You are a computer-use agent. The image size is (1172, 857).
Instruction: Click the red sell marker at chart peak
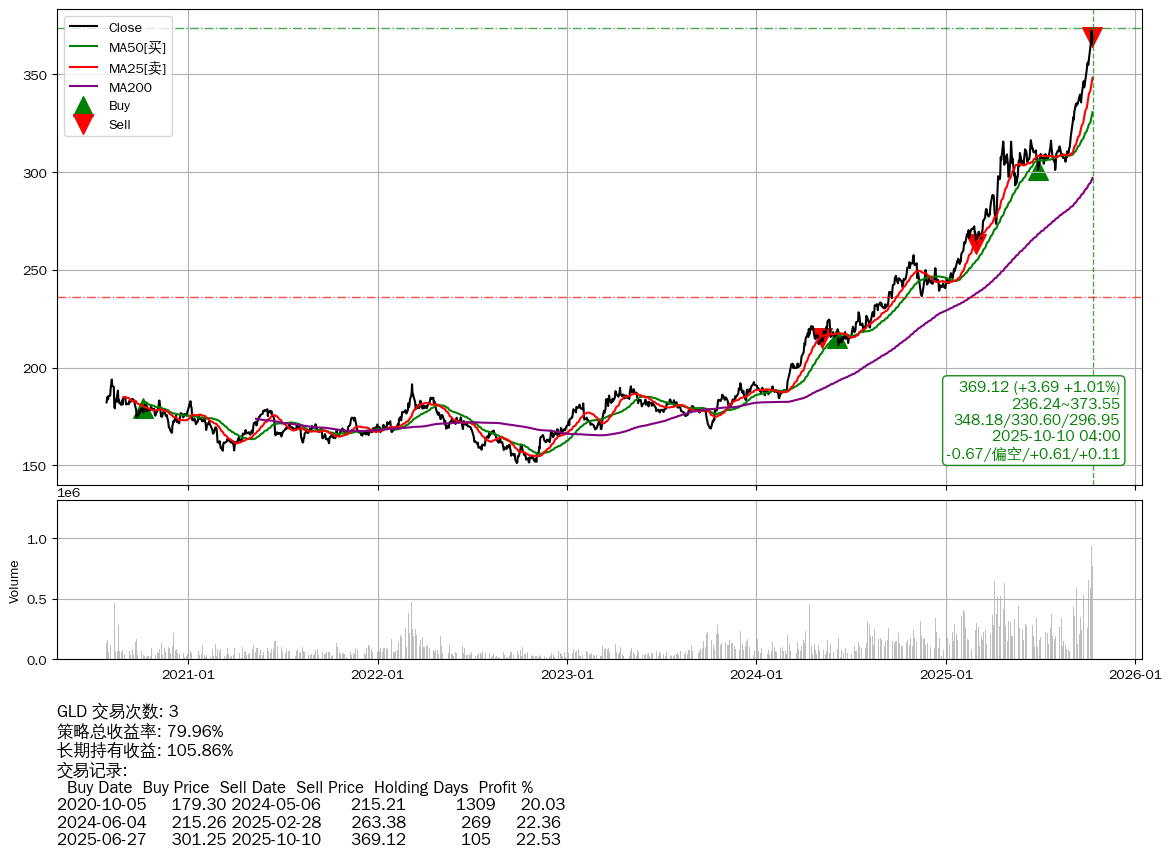coord(1092,37)
